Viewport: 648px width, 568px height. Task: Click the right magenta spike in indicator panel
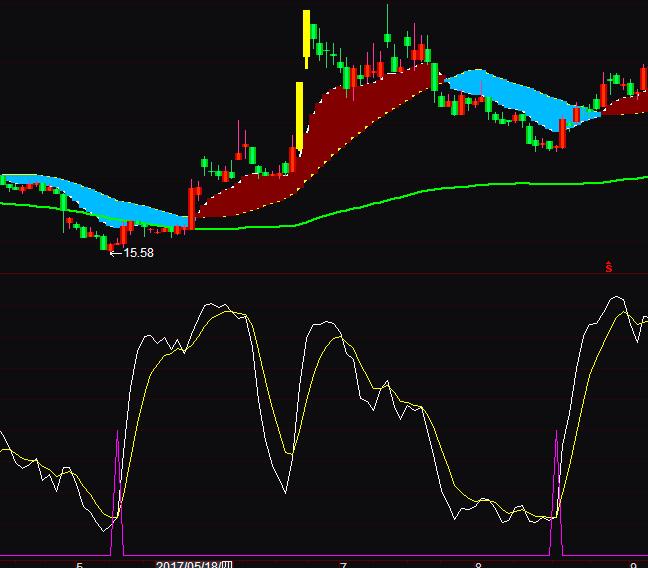pos(557,495)
